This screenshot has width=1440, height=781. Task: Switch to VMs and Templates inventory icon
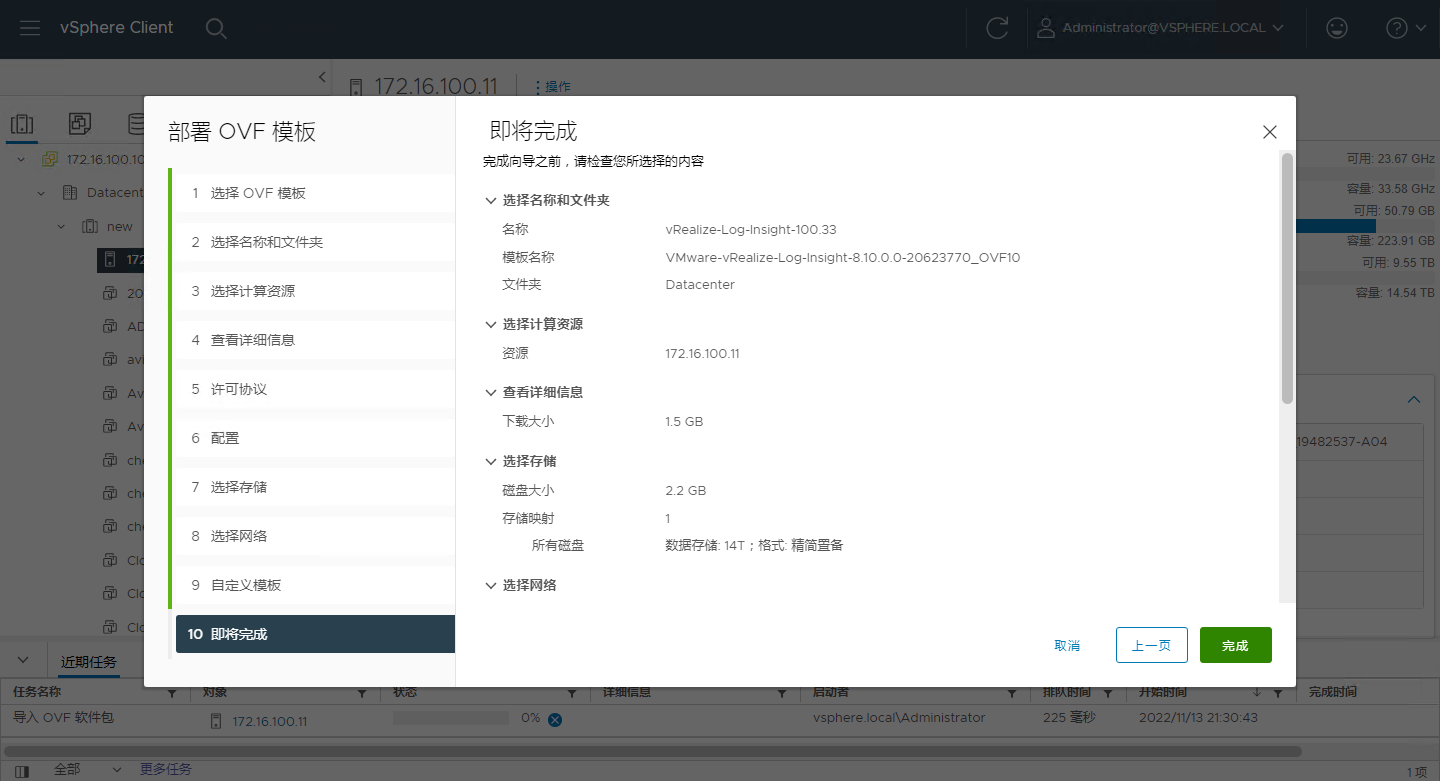80,124
